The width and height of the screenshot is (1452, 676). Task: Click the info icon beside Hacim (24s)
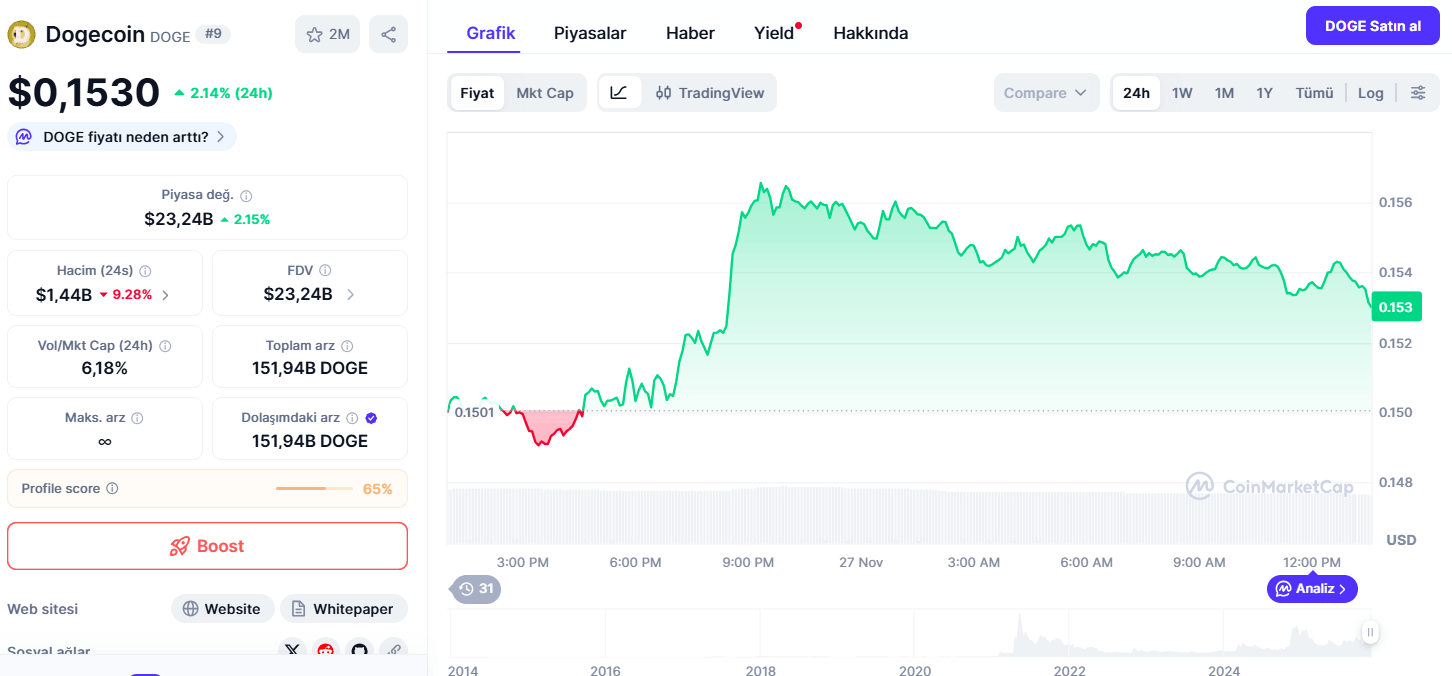tap(145, 271)
